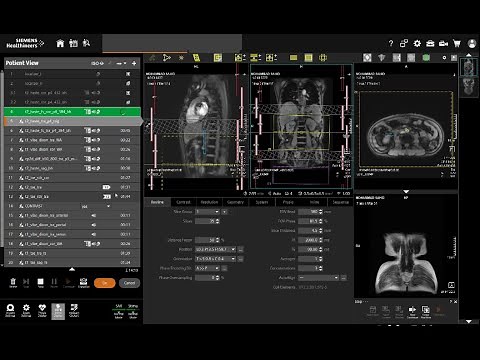480x360 pixels.
Task: Click the Cancel button
Action: coord(129,283)
